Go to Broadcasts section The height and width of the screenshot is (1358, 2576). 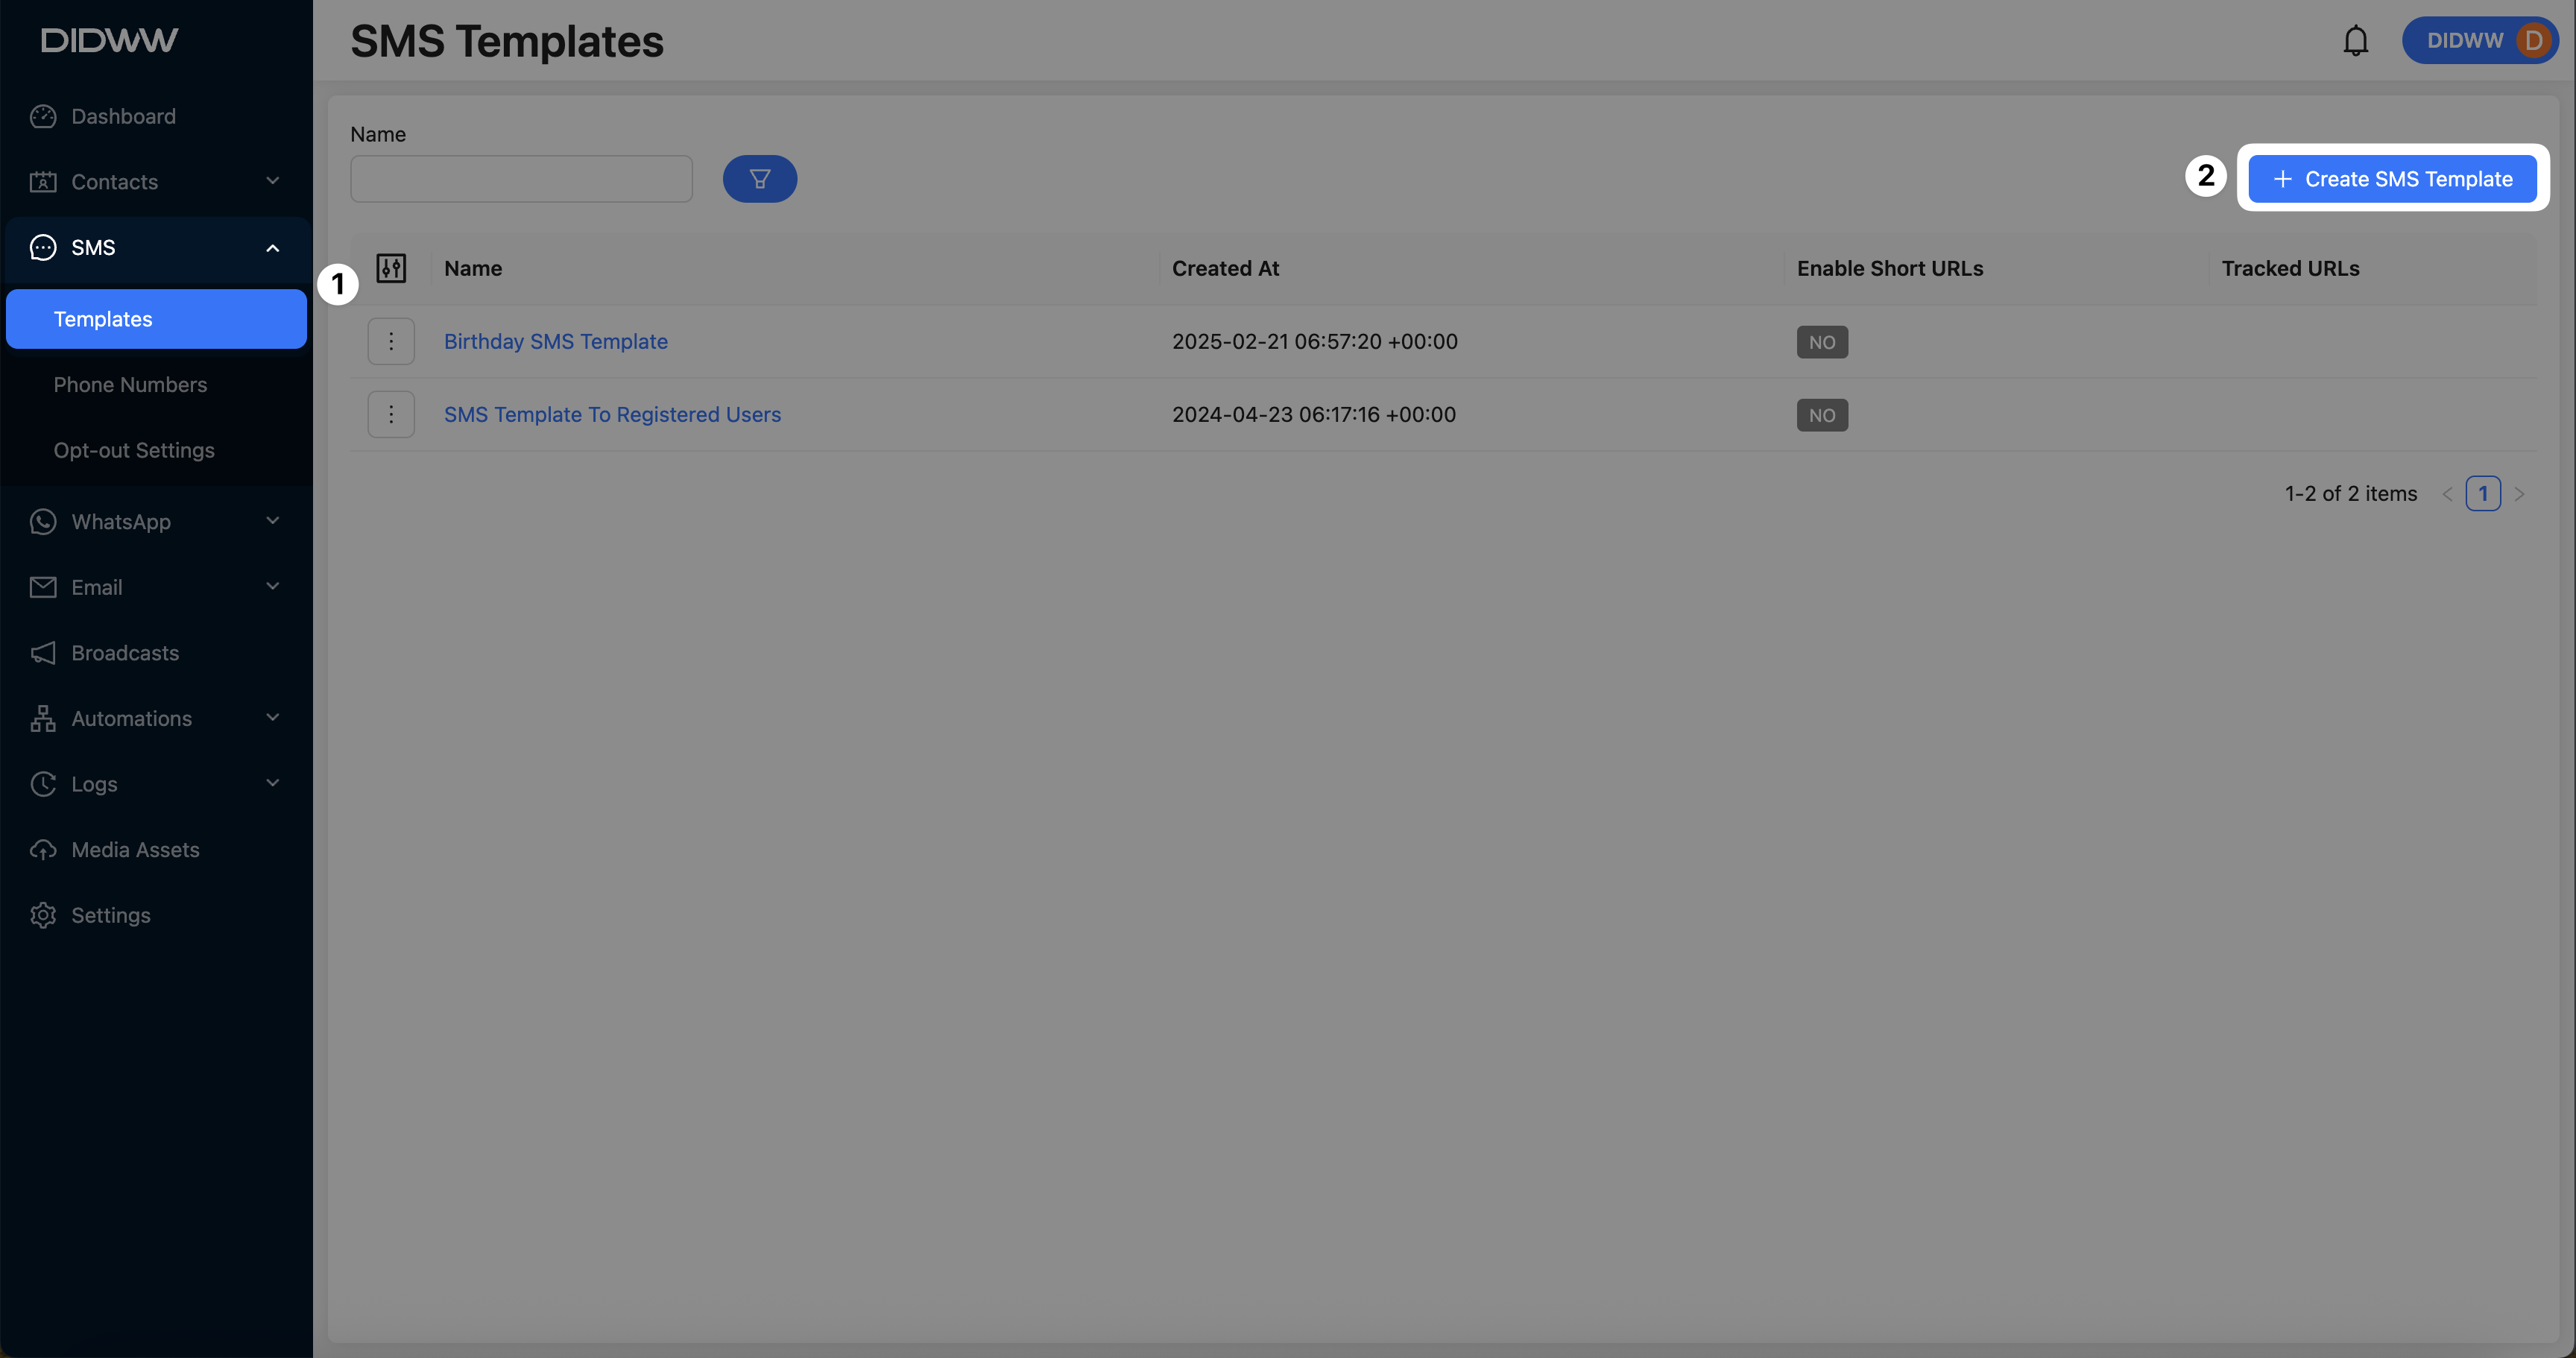click(x=125, y=653)
